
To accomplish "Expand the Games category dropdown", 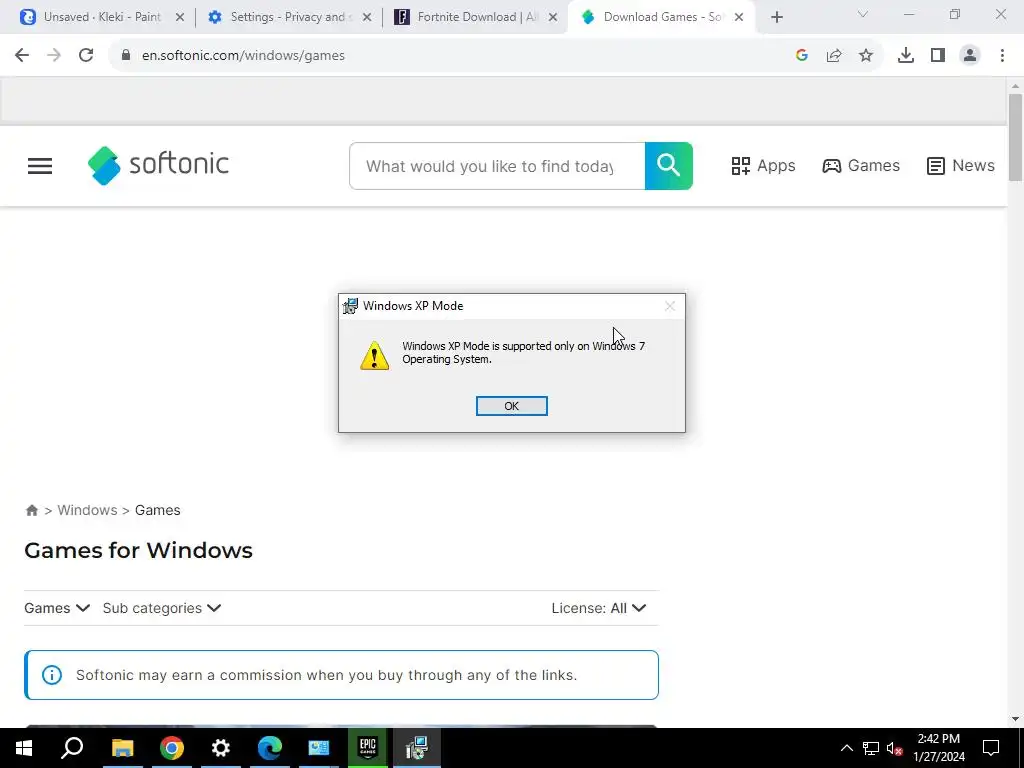I will point(57,608).
